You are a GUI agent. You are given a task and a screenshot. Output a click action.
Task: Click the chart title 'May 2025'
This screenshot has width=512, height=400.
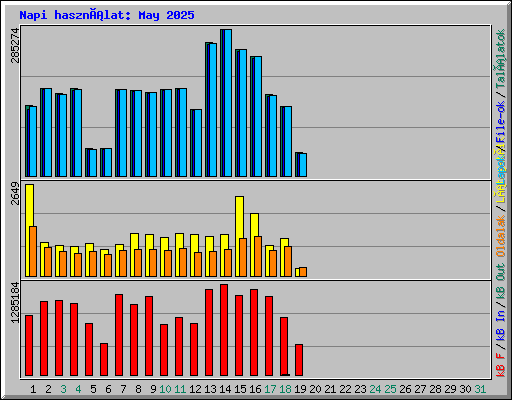click(166, 15)
